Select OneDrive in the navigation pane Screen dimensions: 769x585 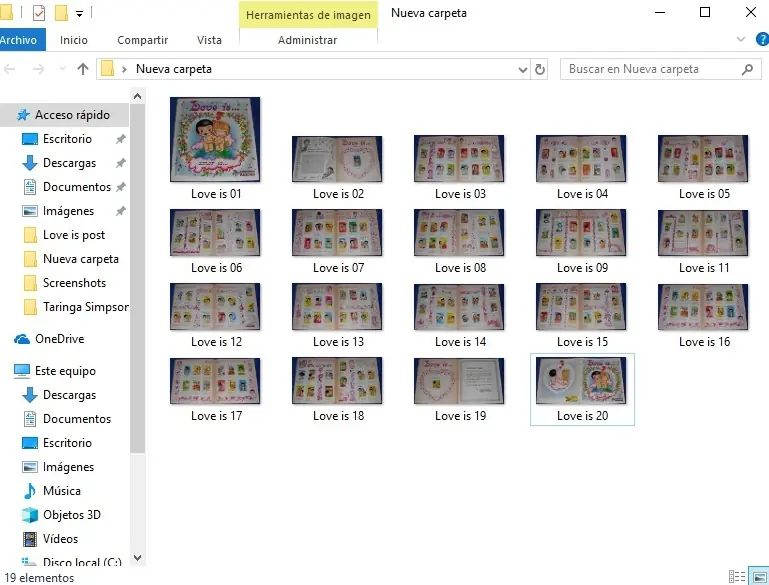[59, 339]
